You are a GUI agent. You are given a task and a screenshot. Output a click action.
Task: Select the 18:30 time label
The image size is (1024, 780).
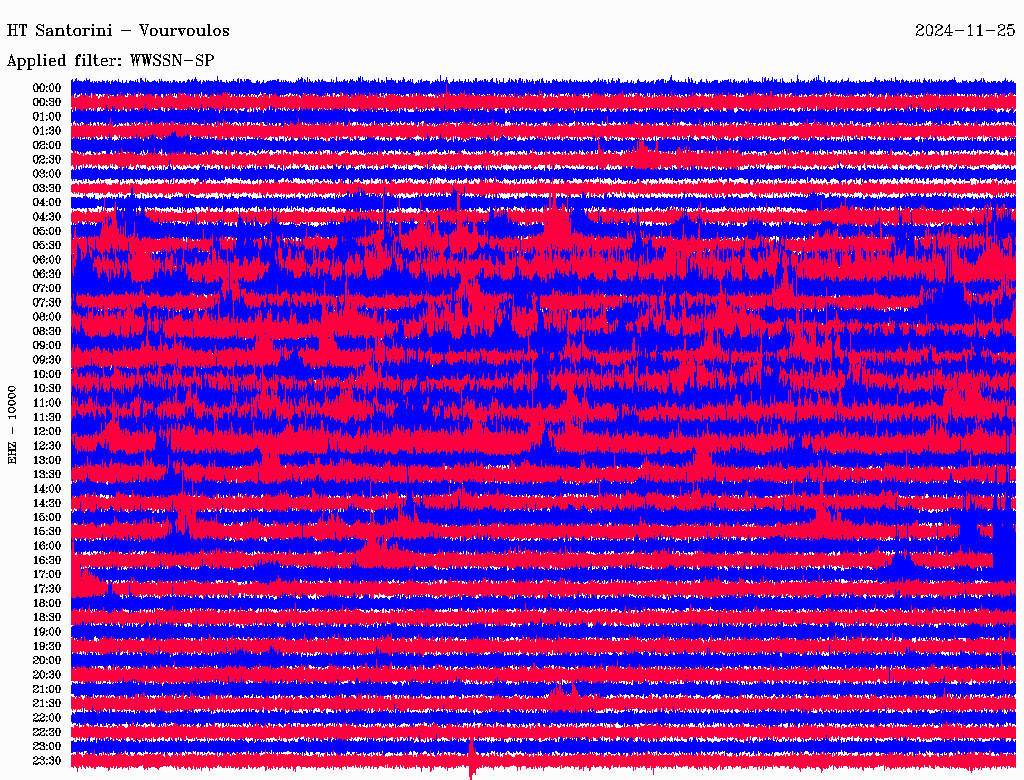[47, 617]
